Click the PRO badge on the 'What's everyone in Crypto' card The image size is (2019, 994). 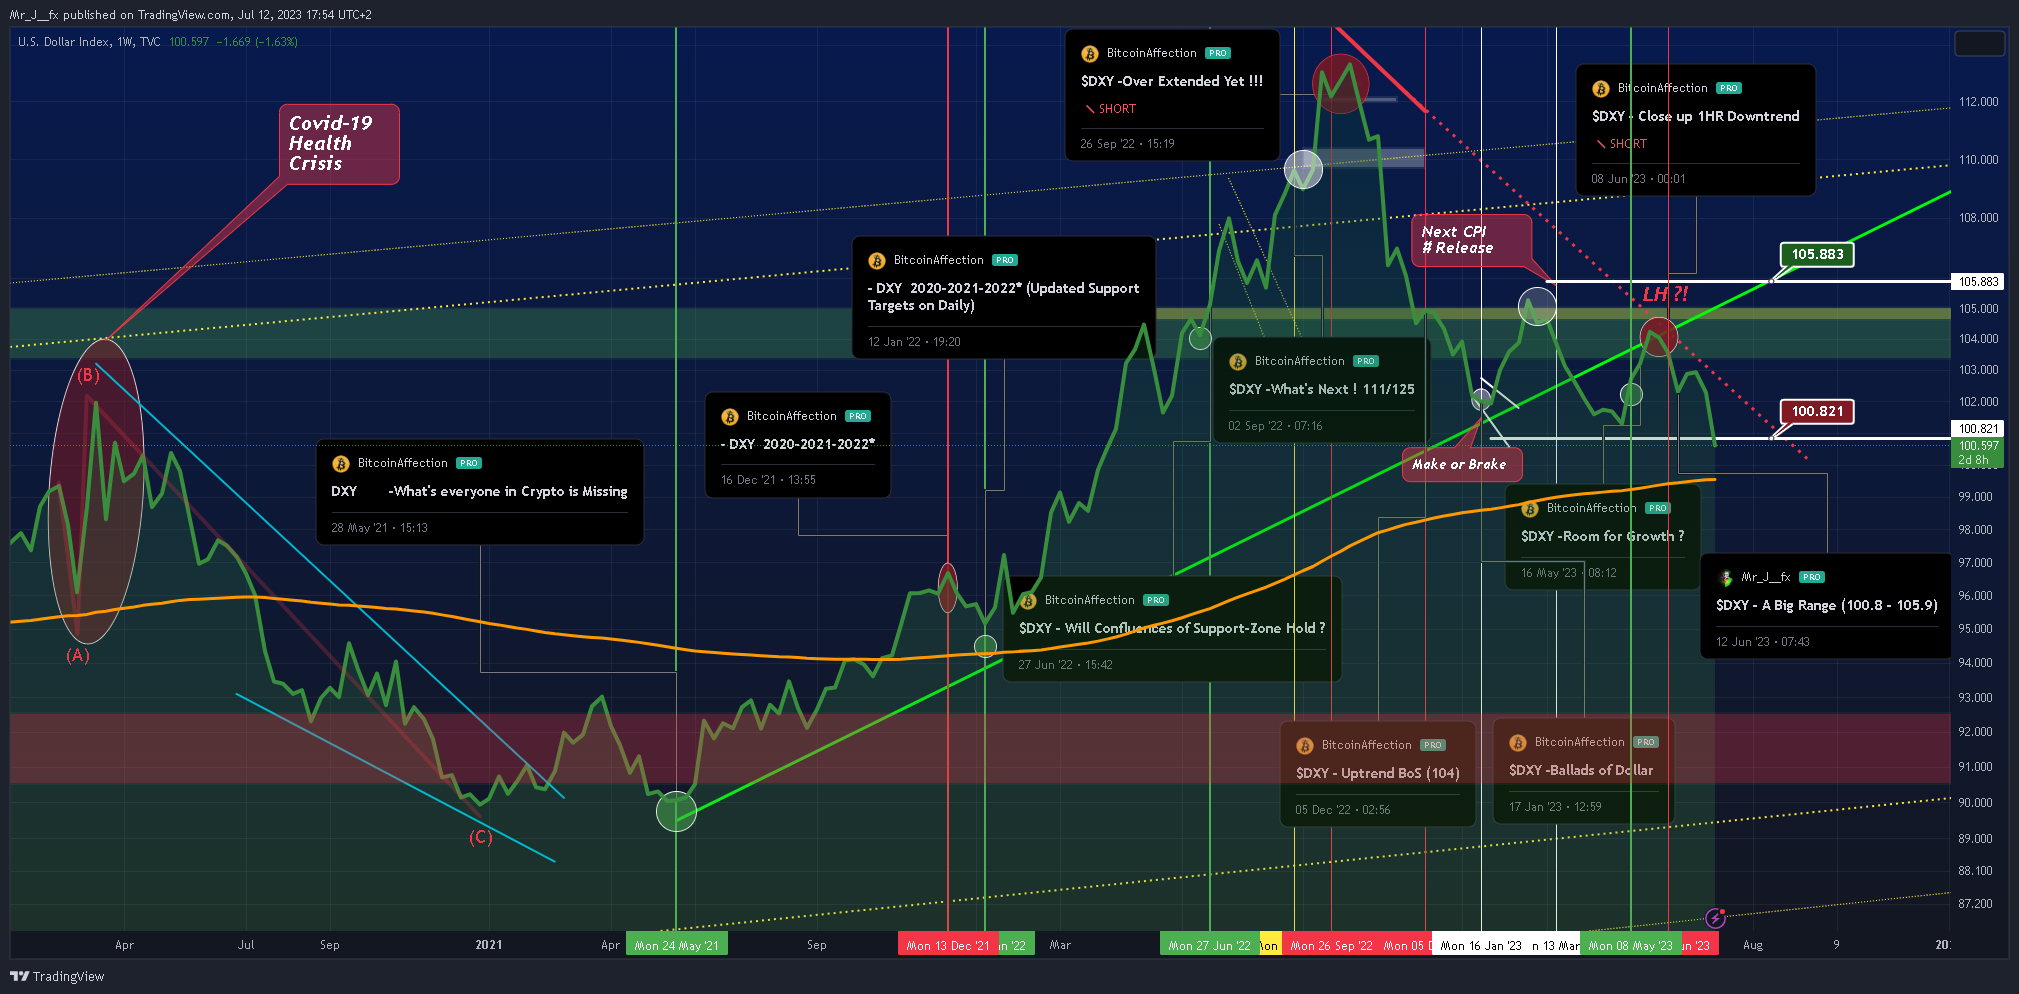(468, 463)
